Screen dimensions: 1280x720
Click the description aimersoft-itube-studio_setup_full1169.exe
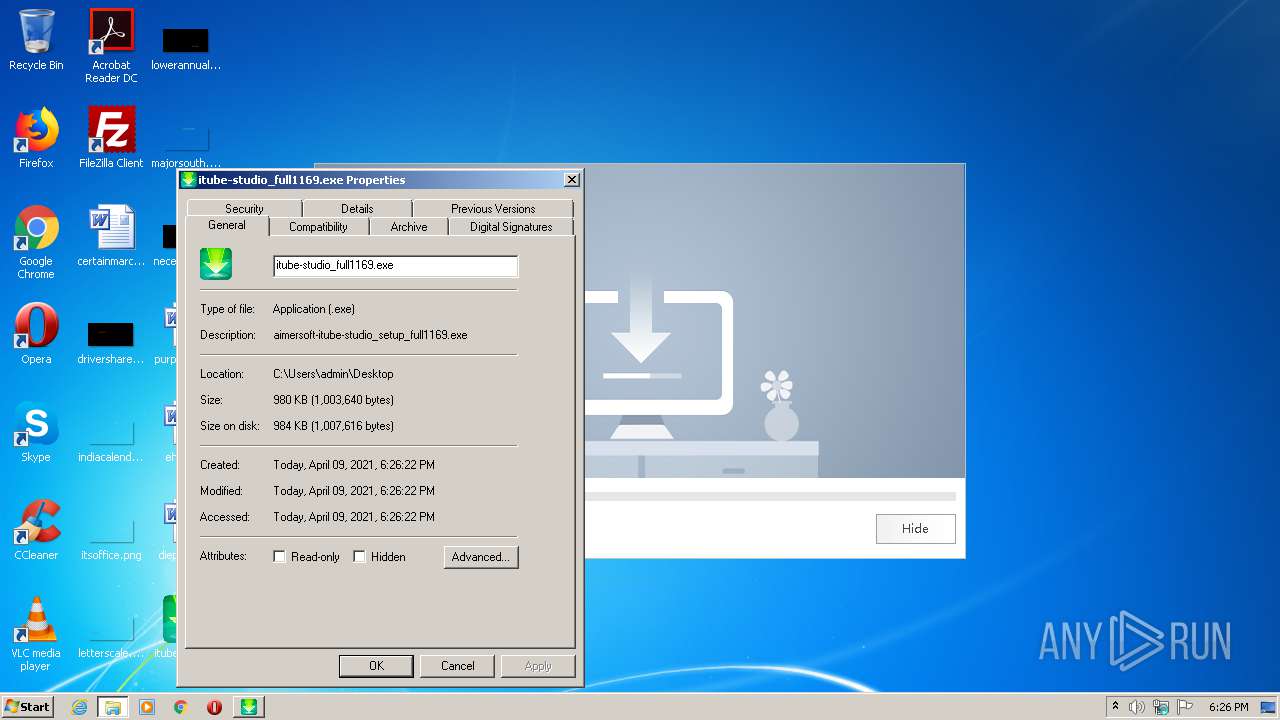pyautogui.click(x=370, y=335)
